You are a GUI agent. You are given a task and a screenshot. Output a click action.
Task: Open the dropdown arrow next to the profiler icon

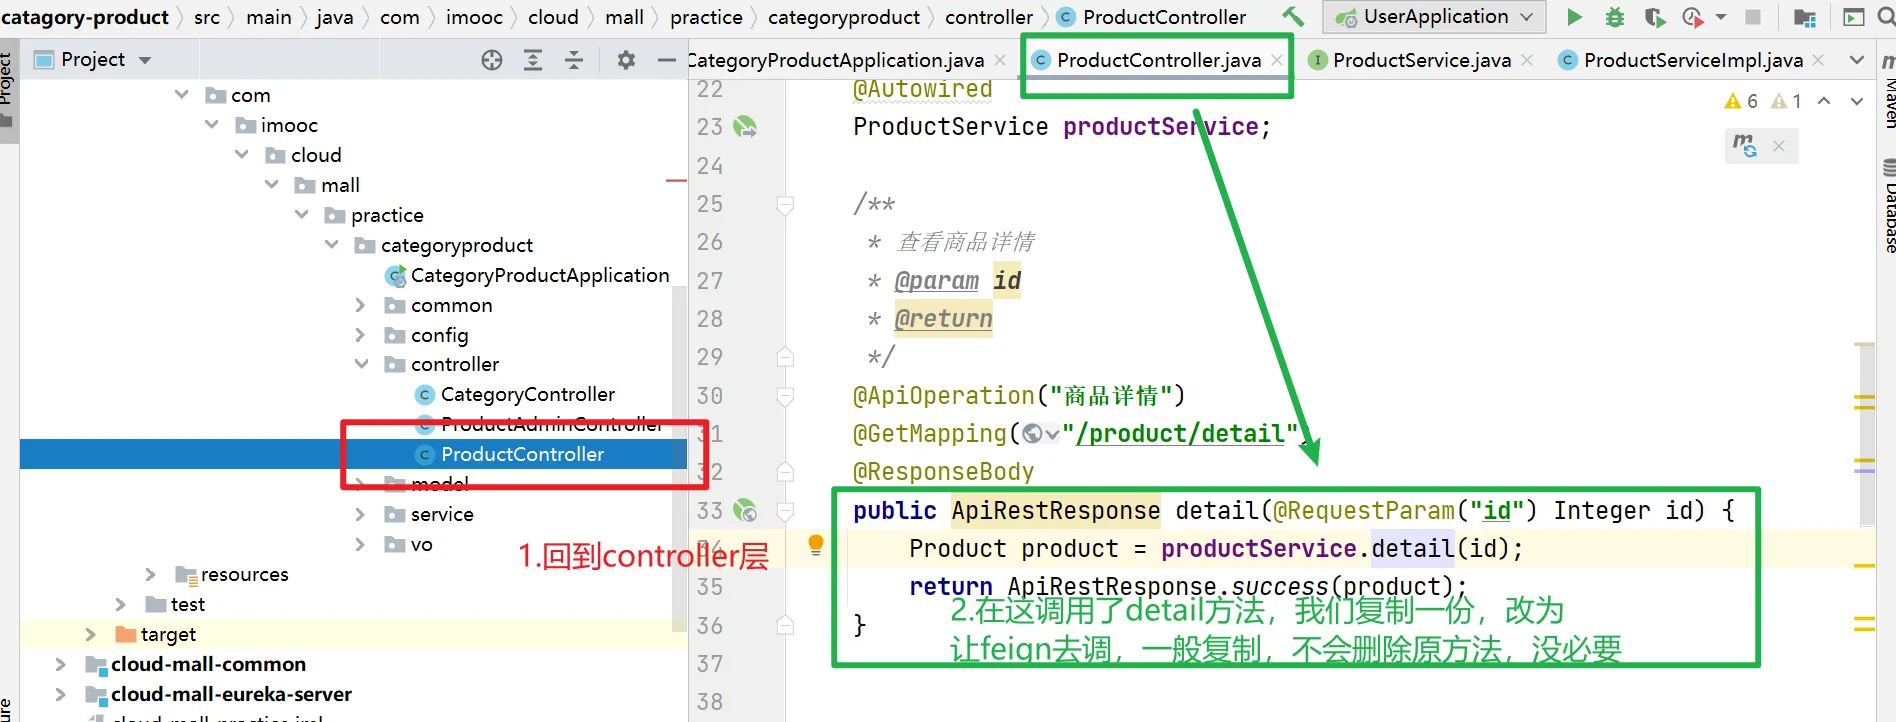click(x=1721, y=17)
